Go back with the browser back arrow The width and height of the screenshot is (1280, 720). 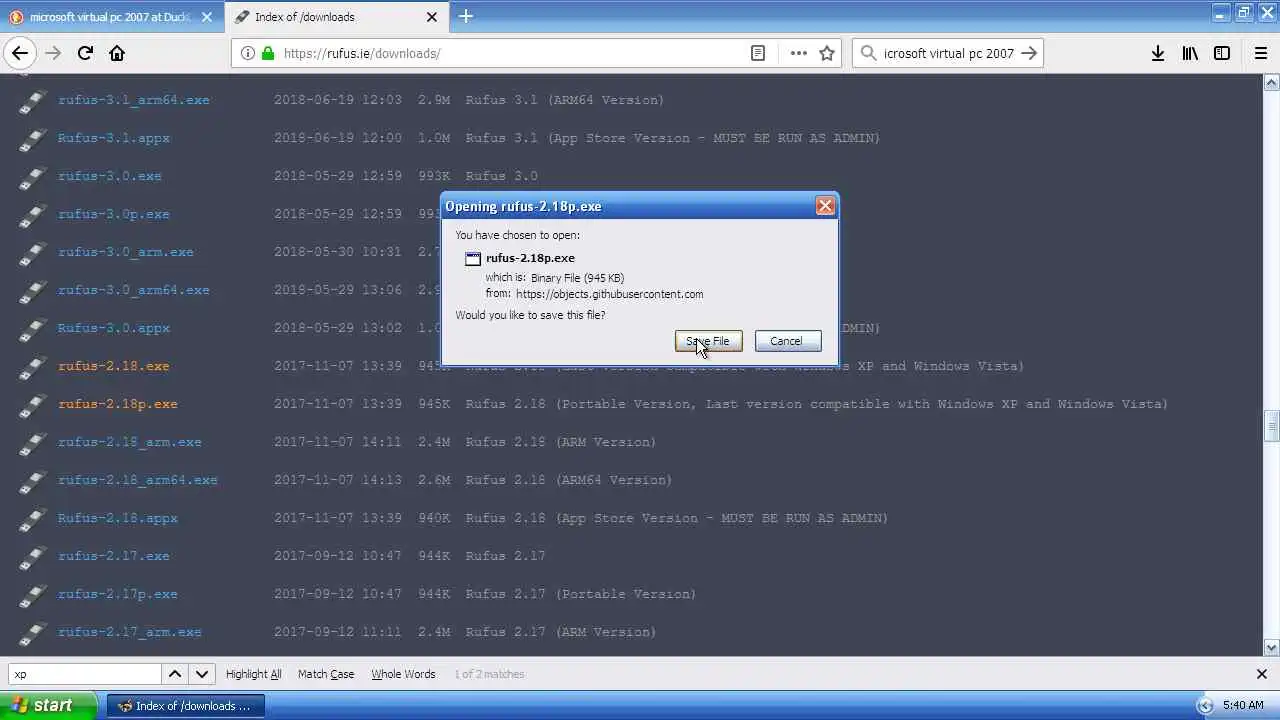point(20,53)
